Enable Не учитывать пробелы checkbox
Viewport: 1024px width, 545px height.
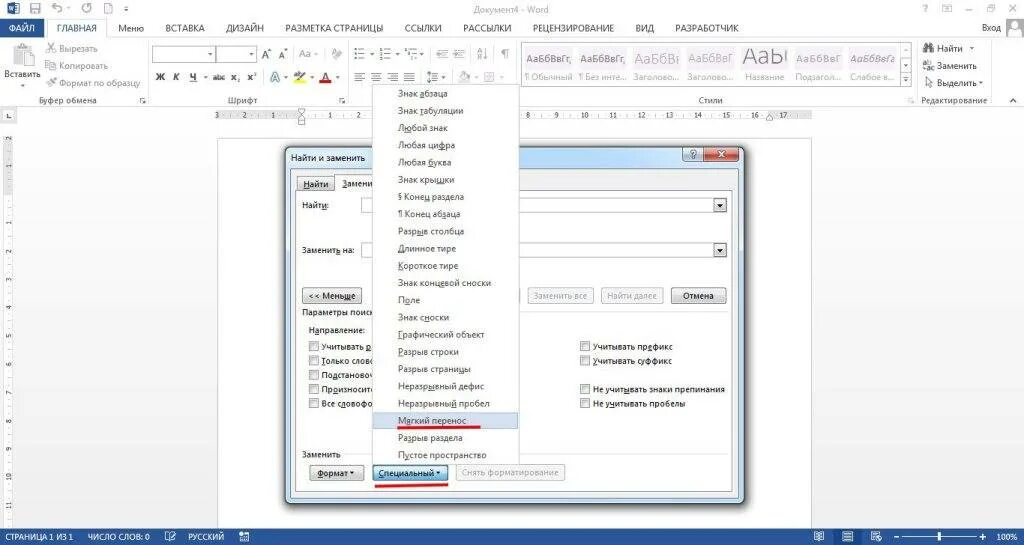[584, 403]
